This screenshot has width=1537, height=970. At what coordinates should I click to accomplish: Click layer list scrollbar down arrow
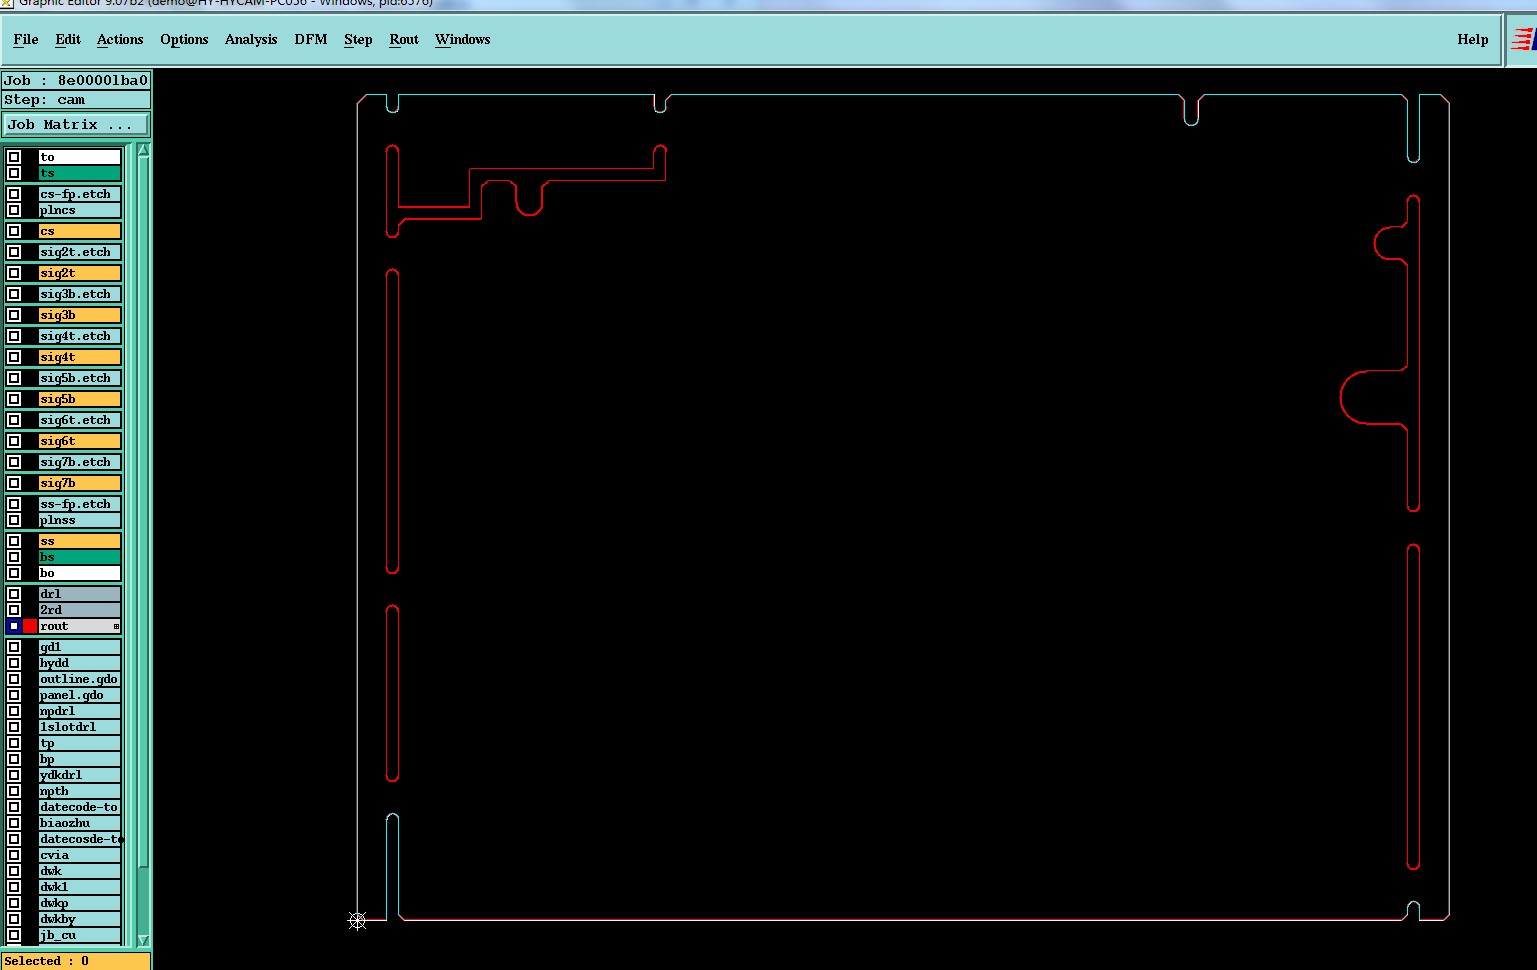(x=143, y=940)
